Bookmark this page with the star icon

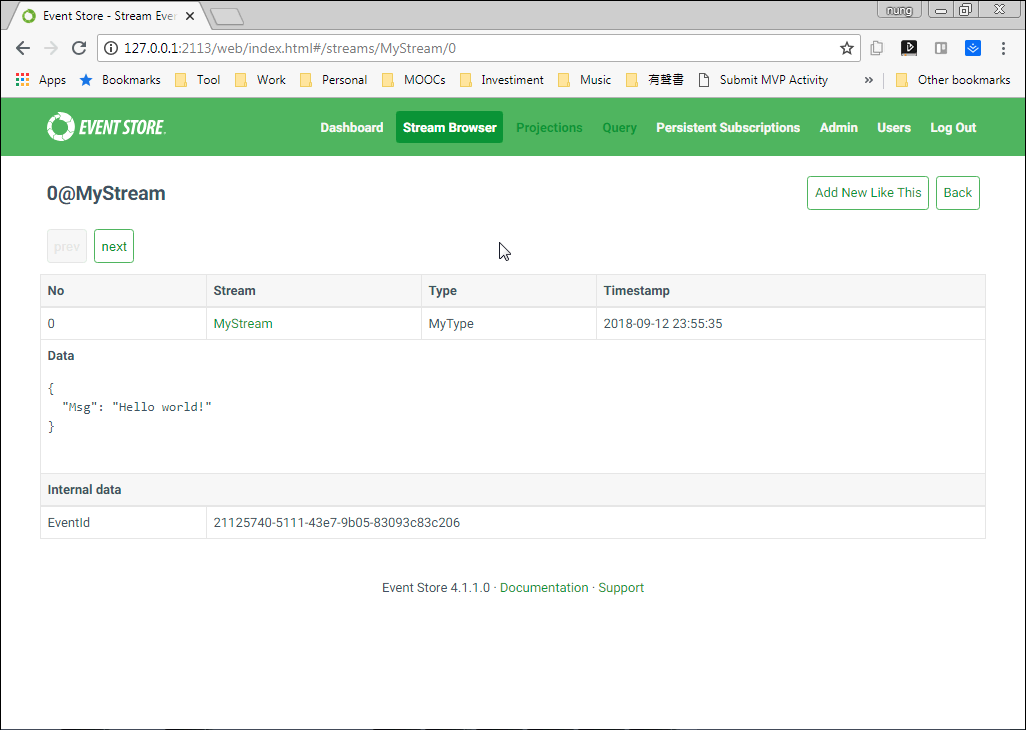[x=847, y=48]
